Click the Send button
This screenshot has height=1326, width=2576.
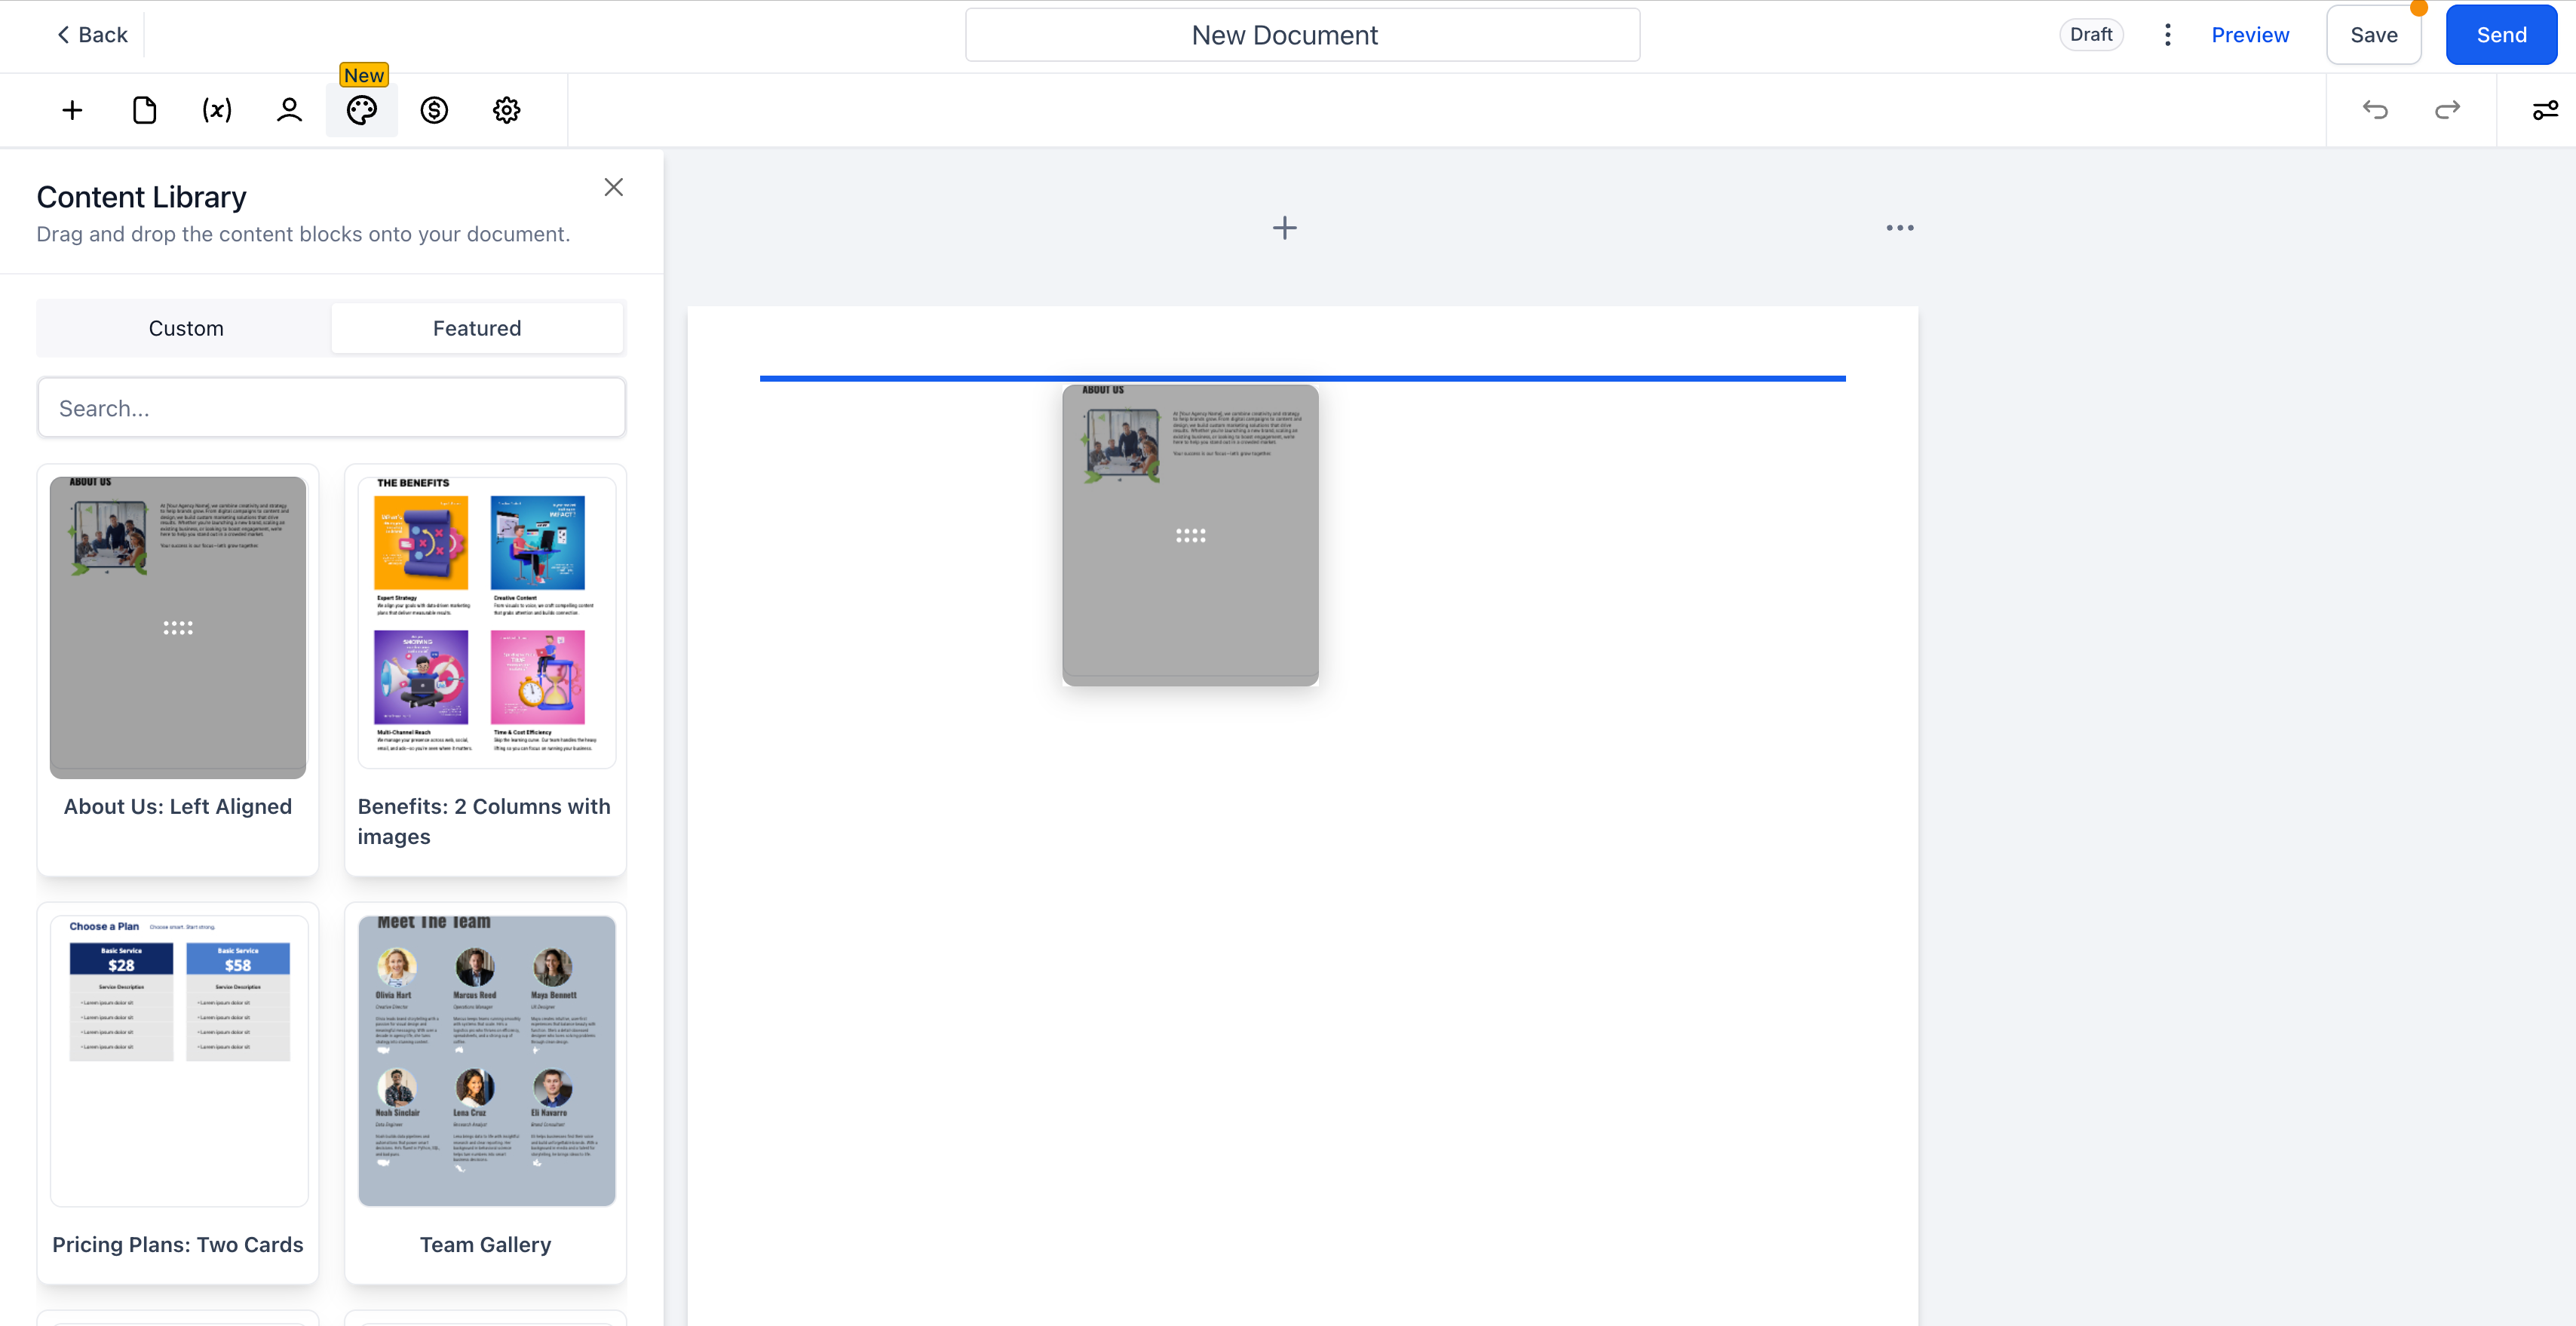pyautogui.click(x=2501, y=34)
